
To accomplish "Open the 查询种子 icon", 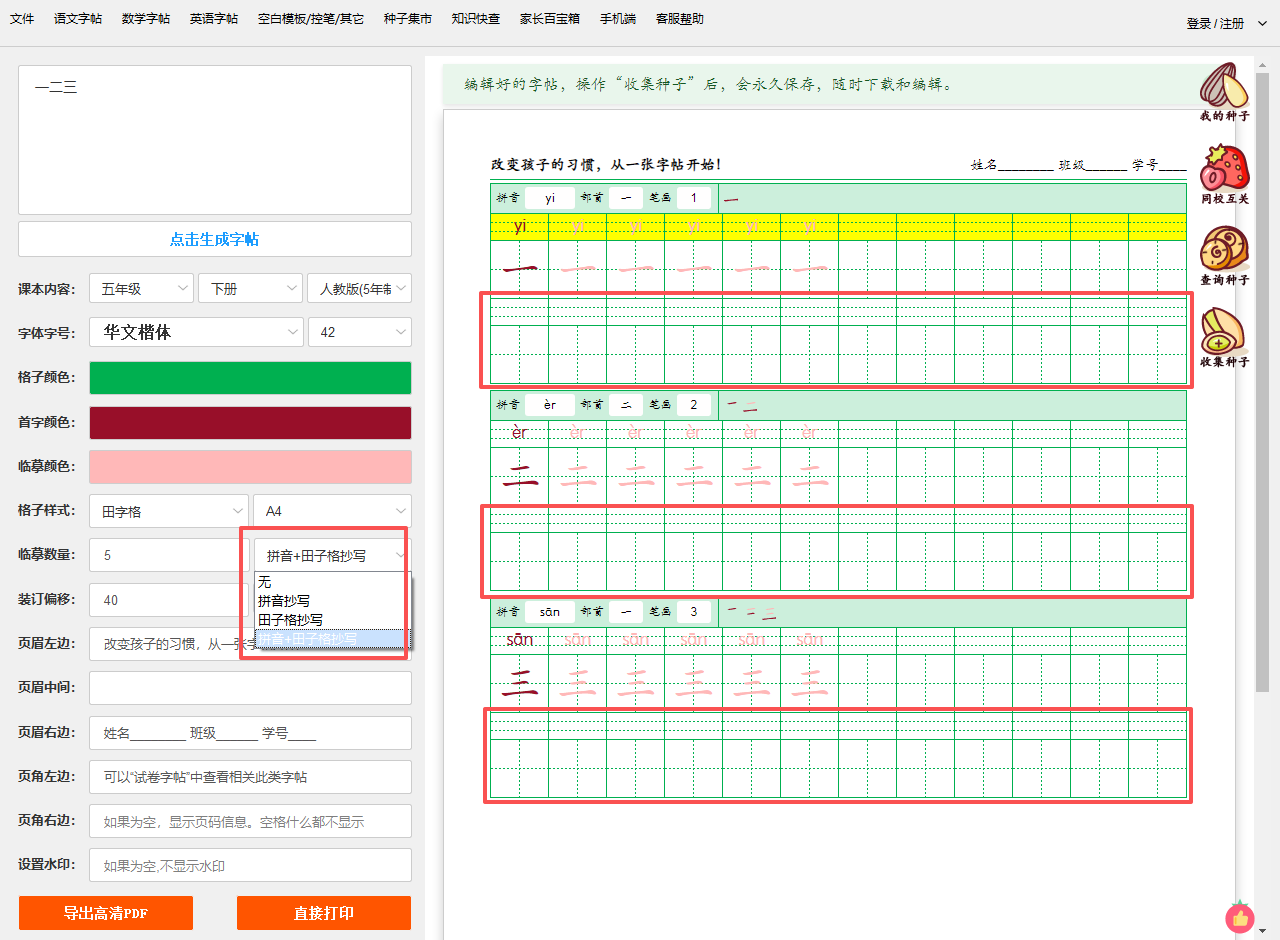I will pos(1224,250).
